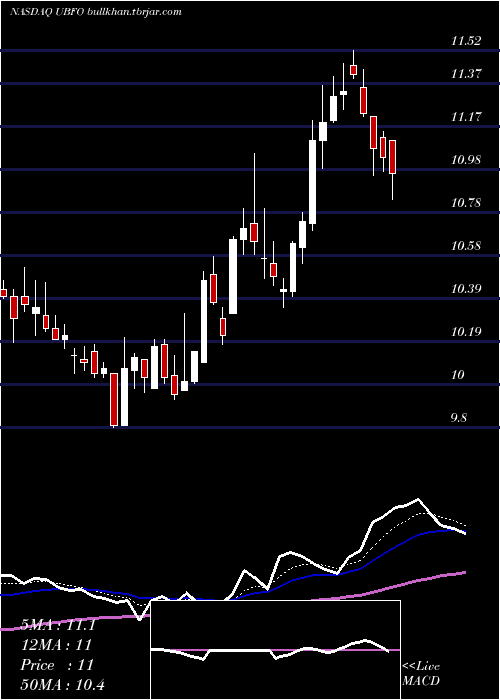Screen dimensions: 500x700
Task: Click the 12MA : 11 readout
Action: point(56,645)
